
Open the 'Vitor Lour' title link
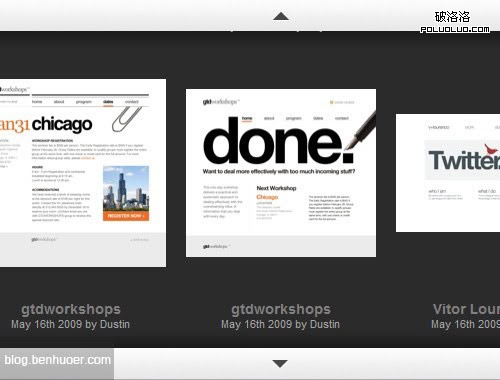click(x=466, y=309)
